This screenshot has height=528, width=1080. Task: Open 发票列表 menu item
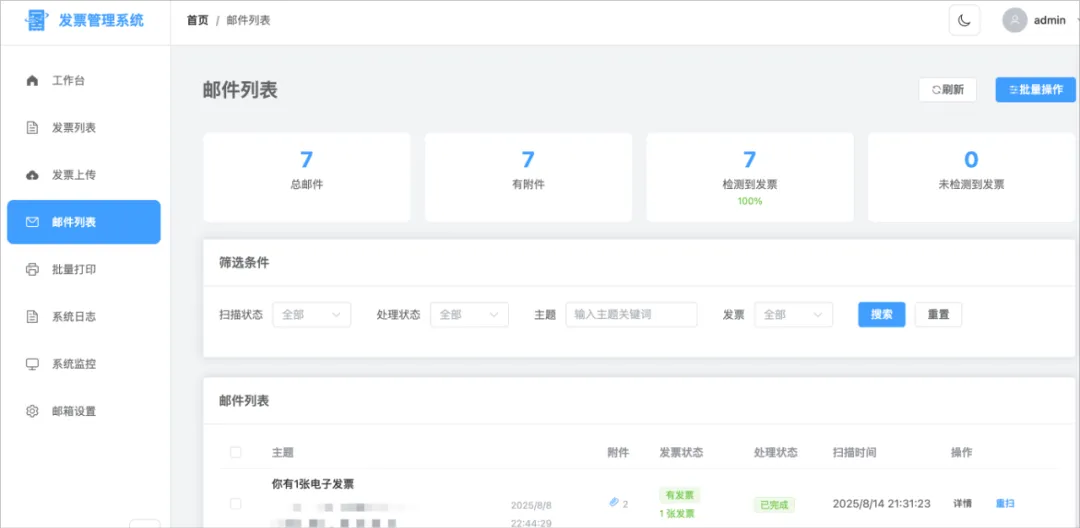pos(84,128)
